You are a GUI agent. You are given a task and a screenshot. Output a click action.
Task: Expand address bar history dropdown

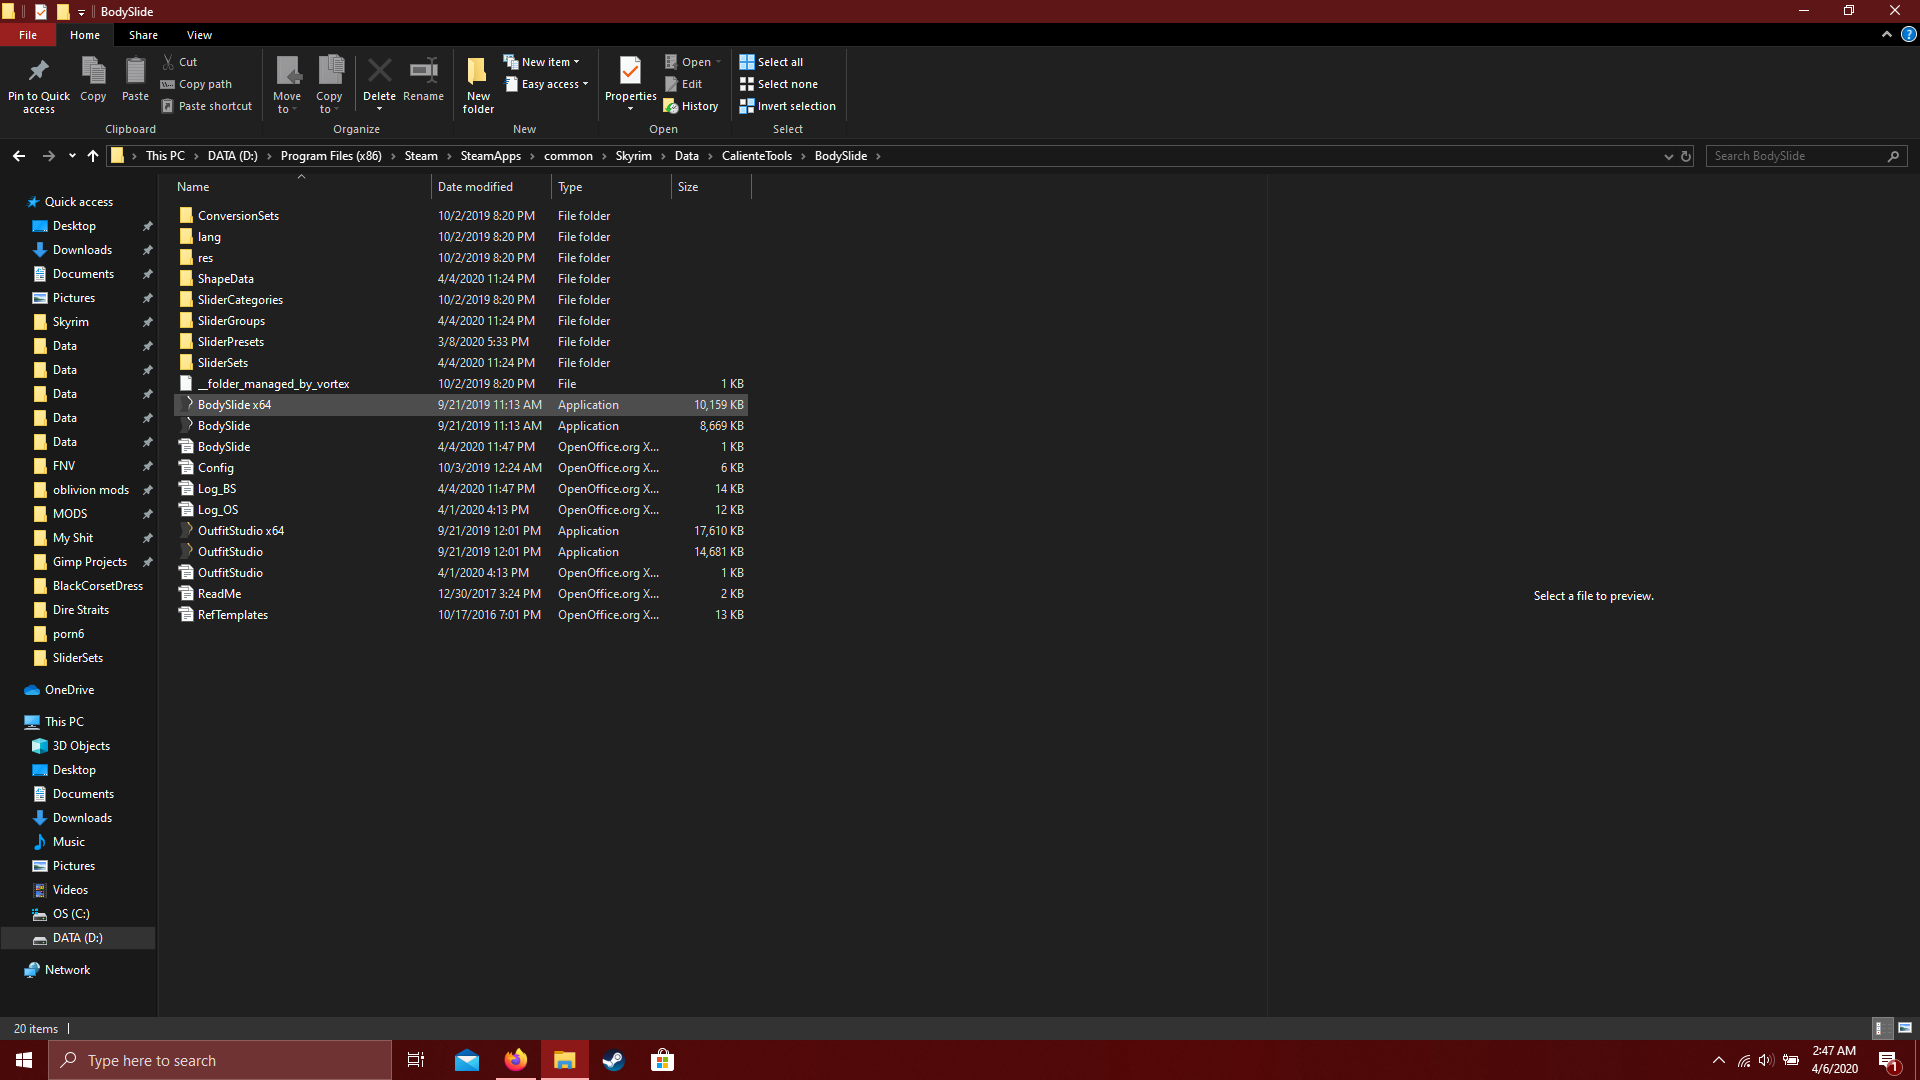pyautogui.click(x=1668, y=156)
